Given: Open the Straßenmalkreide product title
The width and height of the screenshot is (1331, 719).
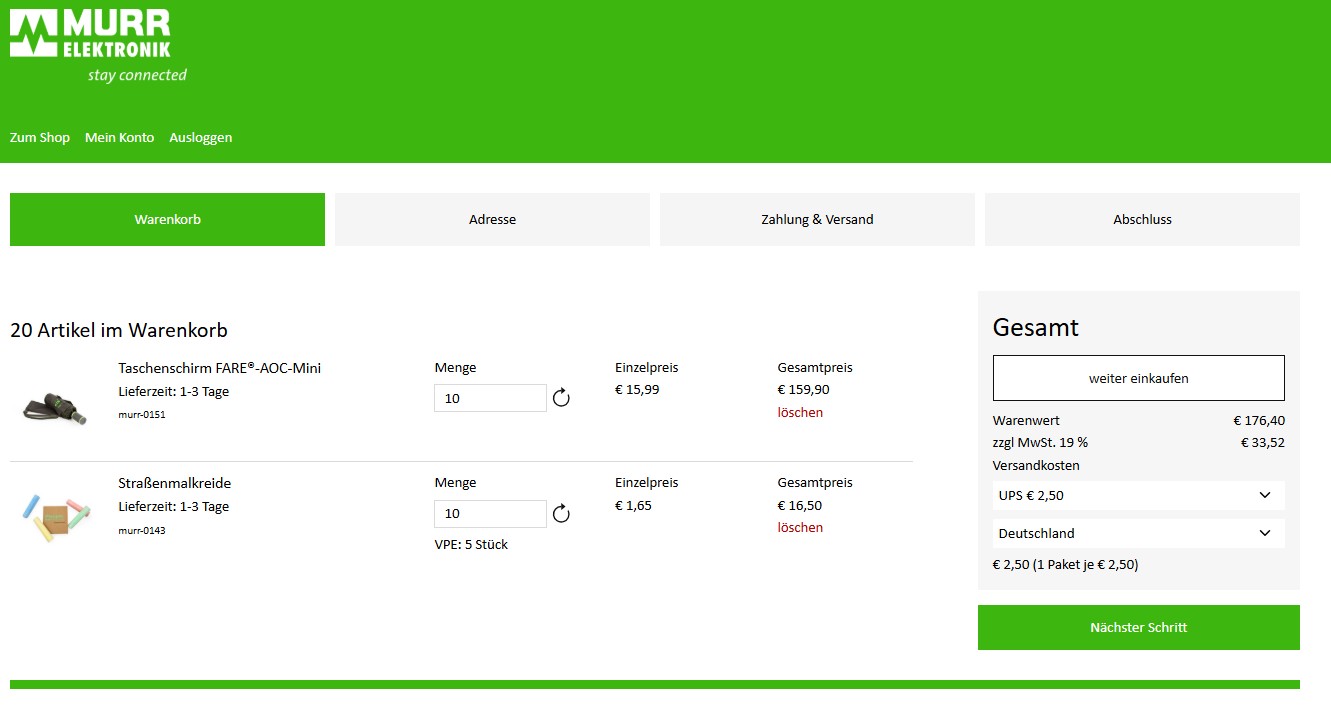Looking at the screenshot, I should pyautogui.click(x=174, y=483).
